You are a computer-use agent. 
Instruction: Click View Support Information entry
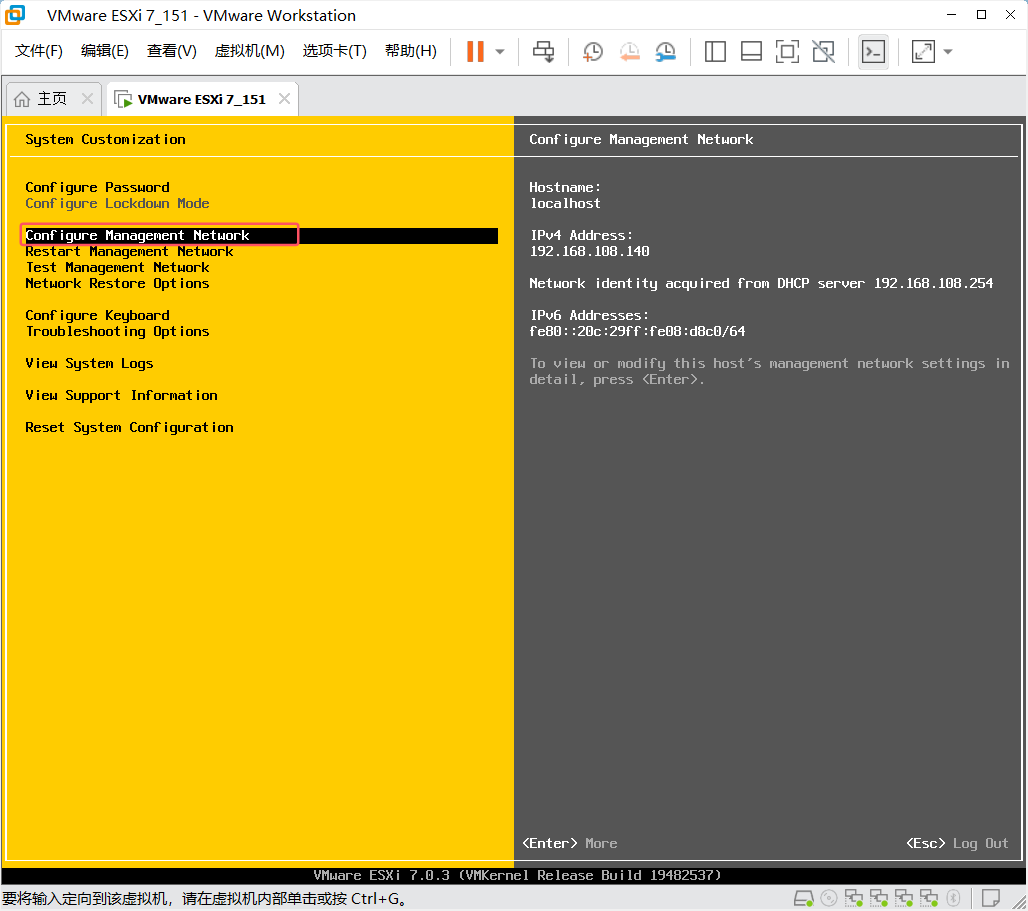121,396
